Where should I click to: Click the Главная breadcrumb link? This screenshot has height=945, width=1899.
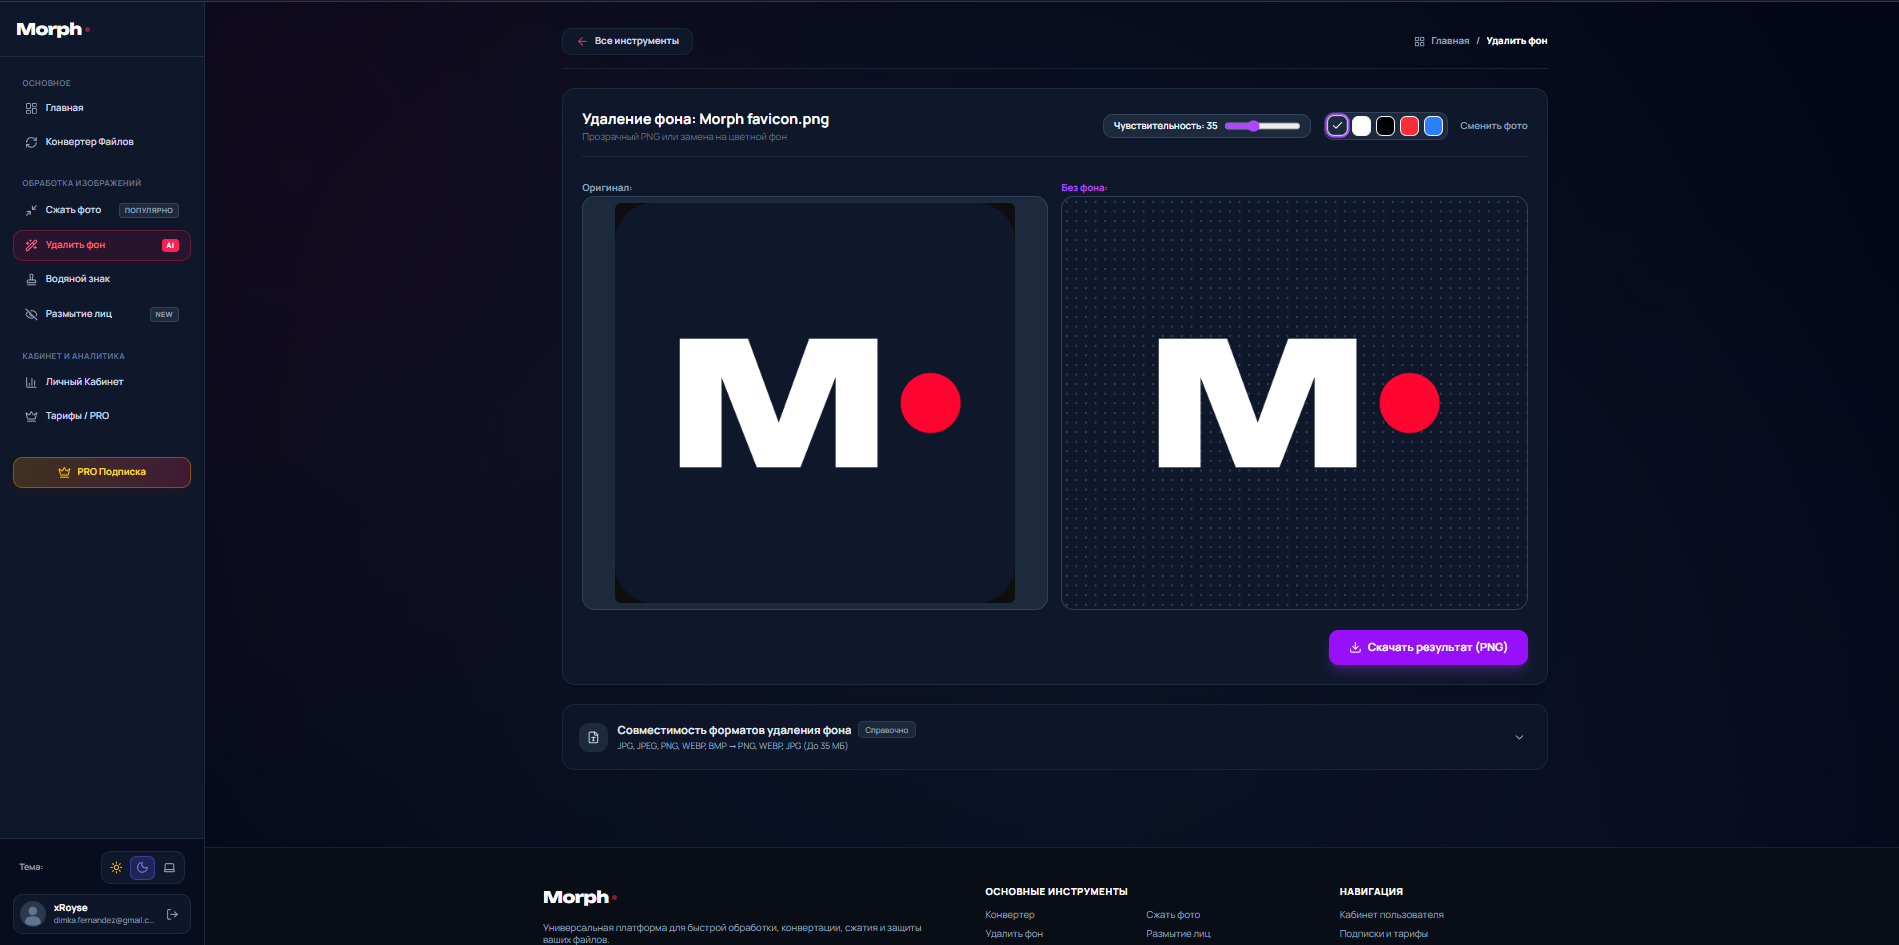(1450, 41)
